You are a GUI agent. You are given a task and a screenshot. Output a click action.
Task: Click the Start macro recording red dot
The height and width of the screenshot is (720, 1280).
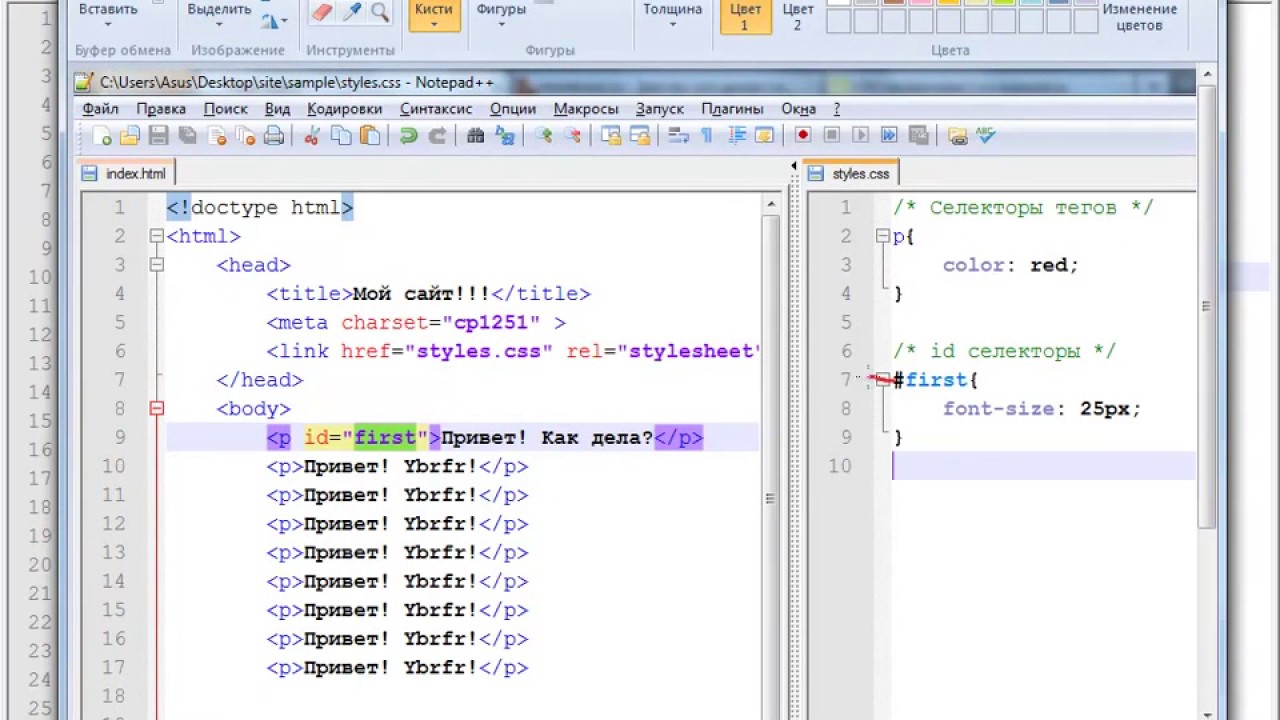coord(802,135)
